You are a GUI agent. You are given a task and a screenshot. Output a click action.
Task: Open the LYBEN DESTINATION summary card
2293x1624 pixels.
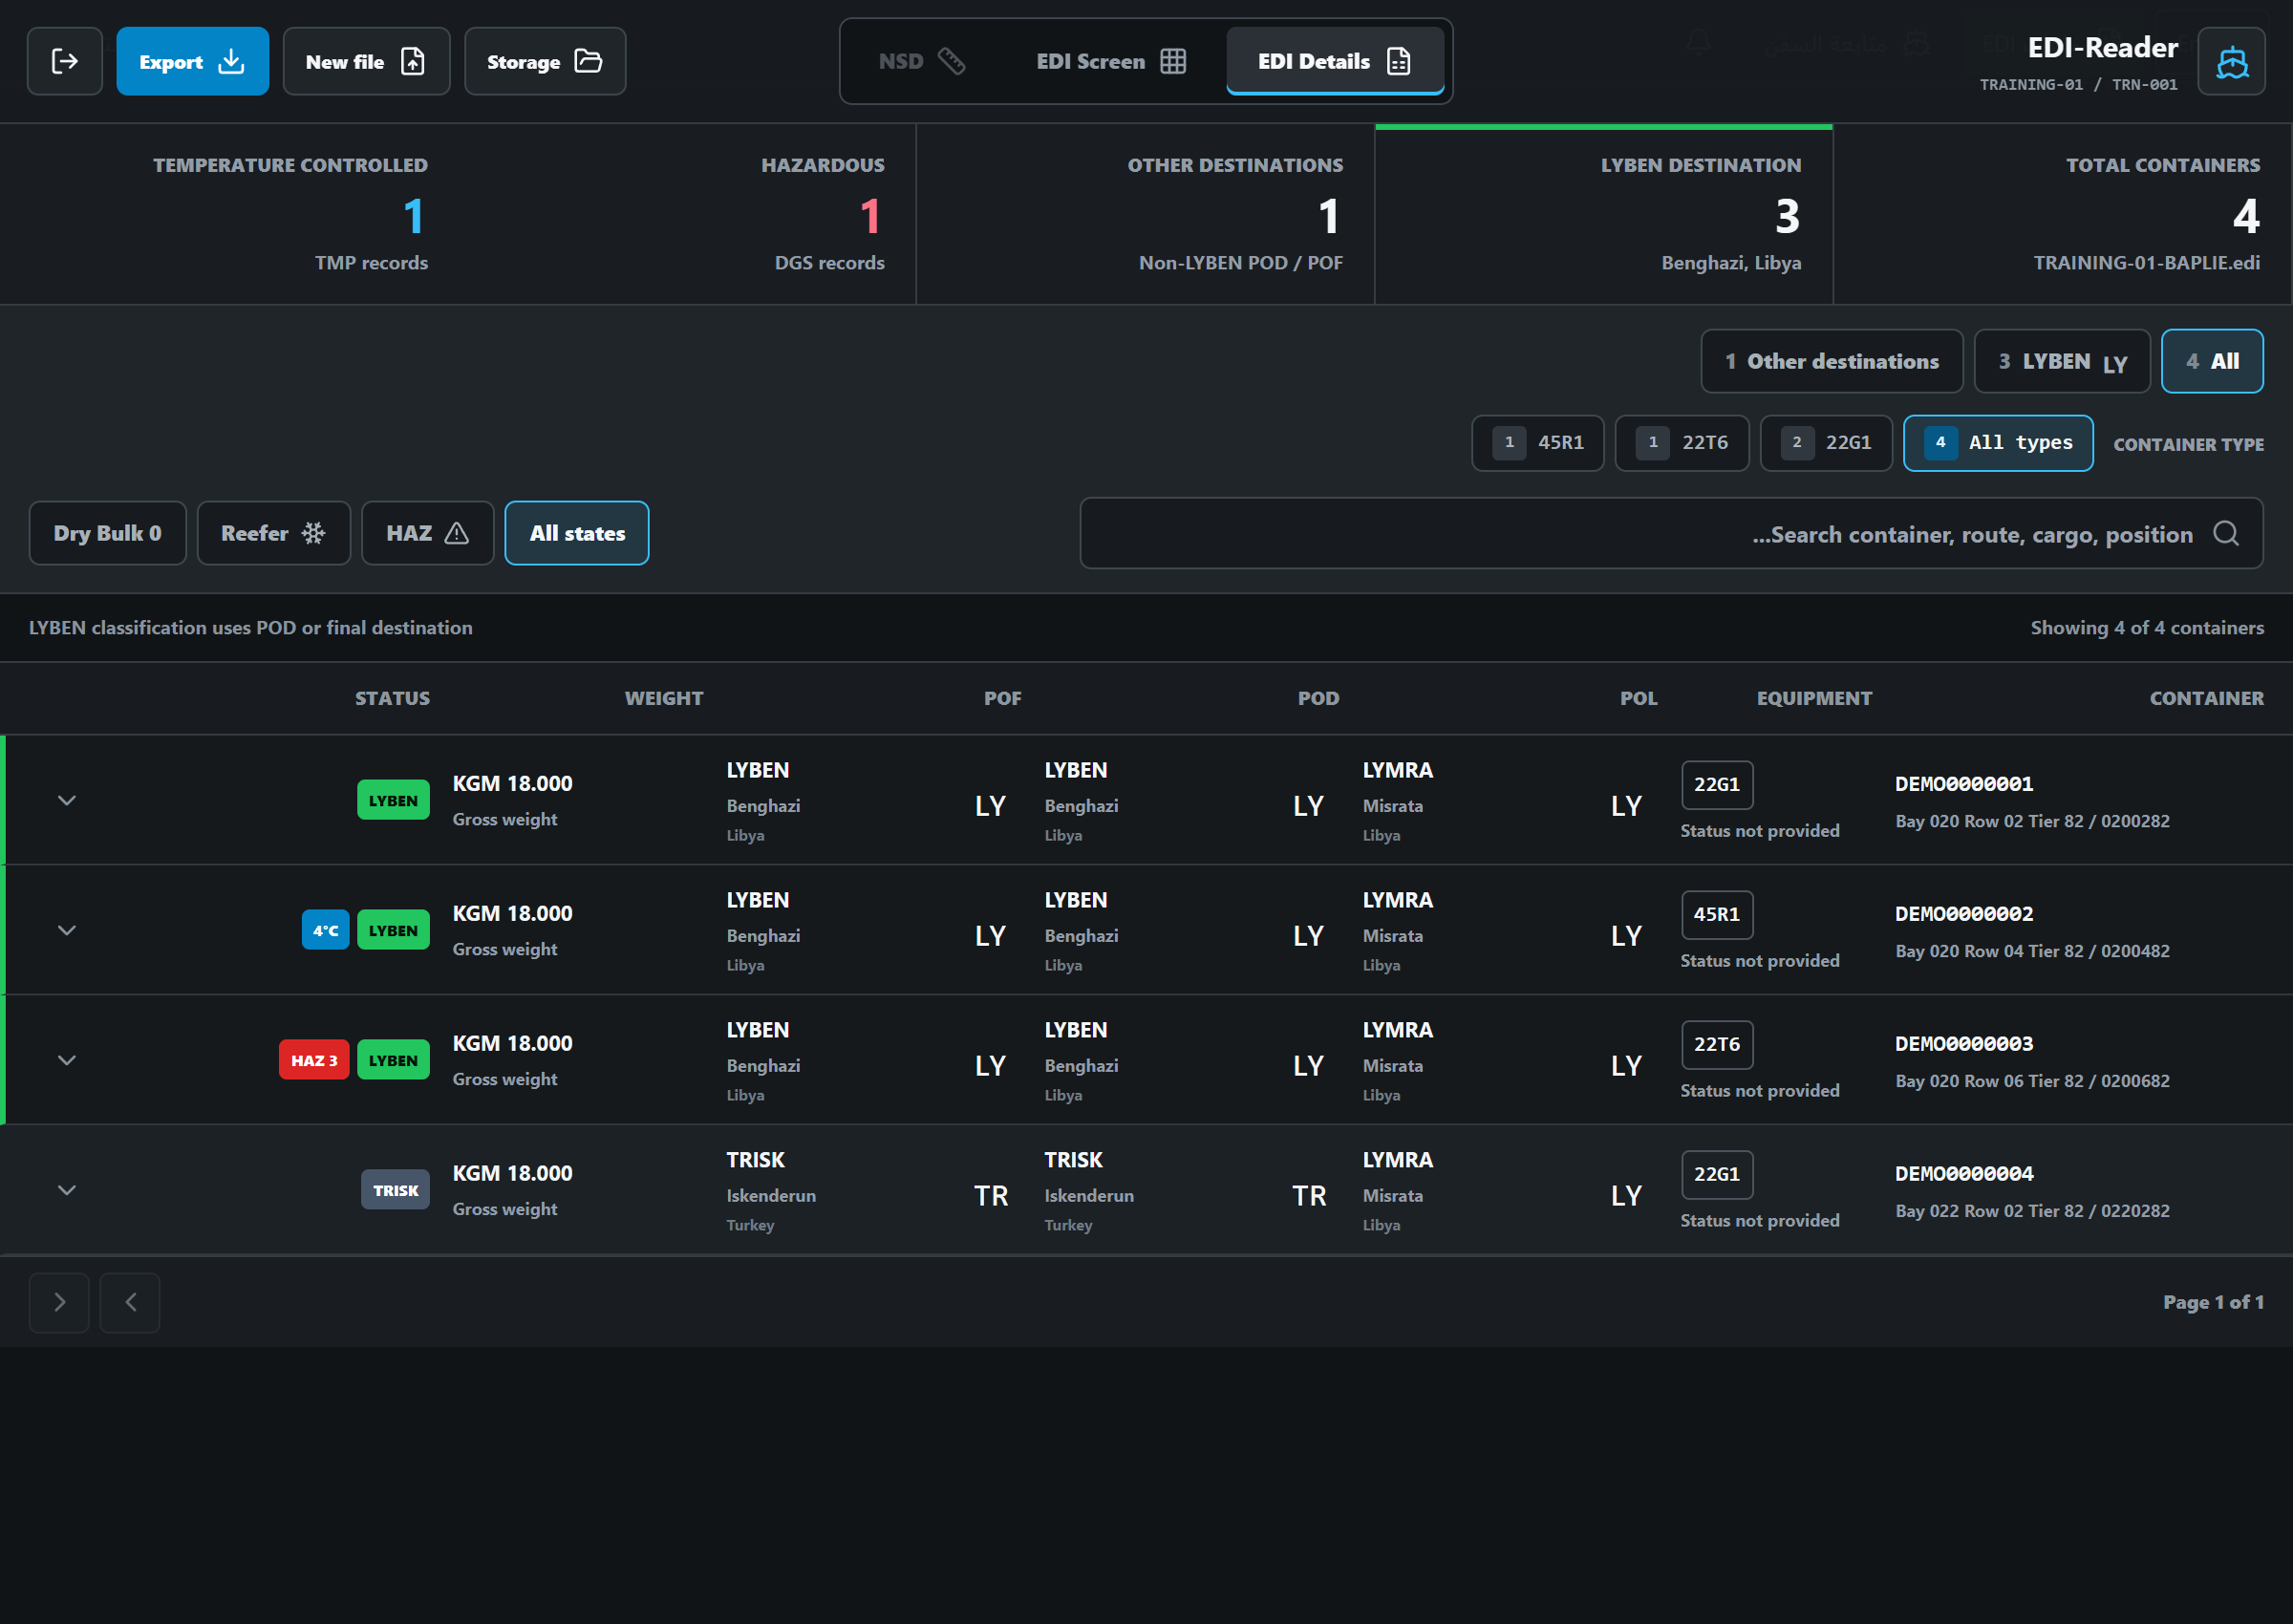[x=1604, y=214]
